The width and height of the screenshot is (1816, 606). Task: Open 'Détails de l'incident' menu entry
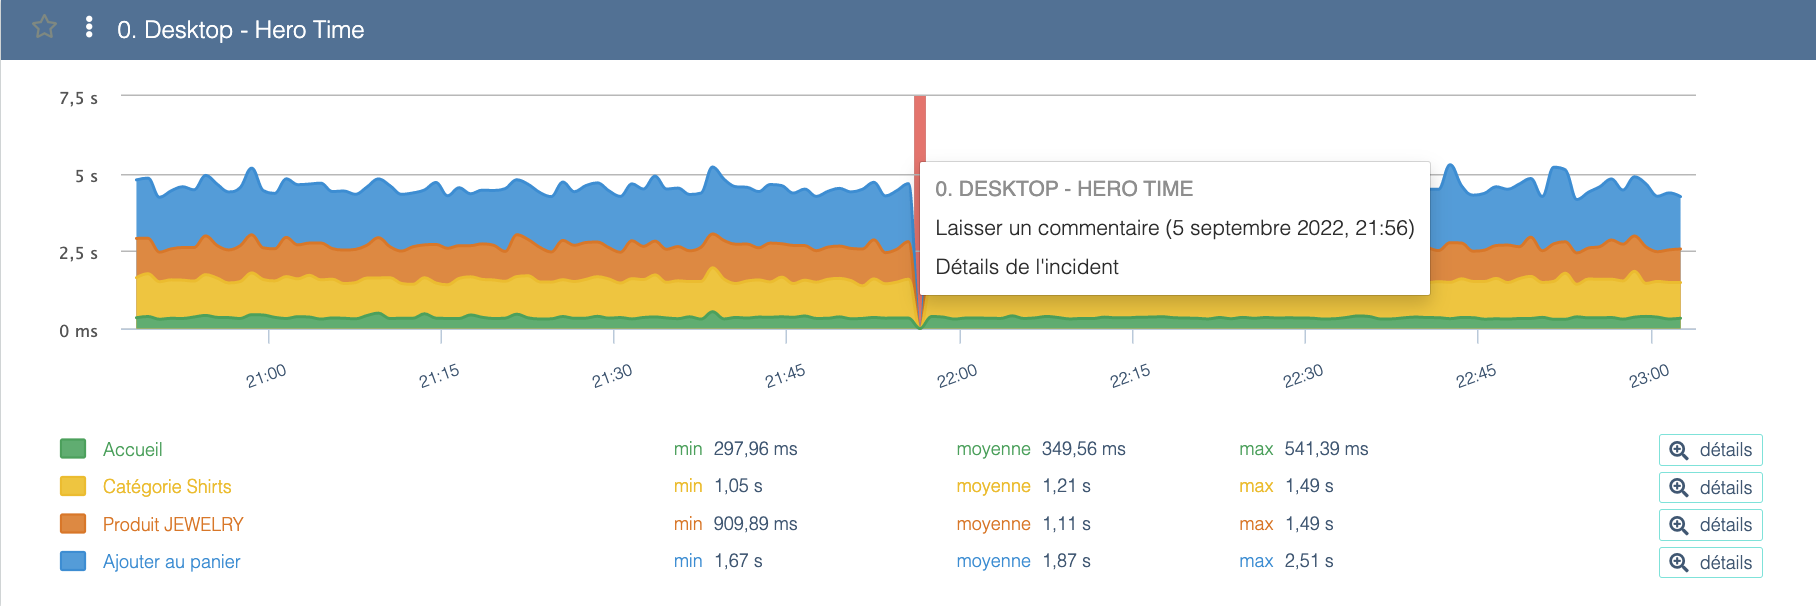click(1026, 267)
